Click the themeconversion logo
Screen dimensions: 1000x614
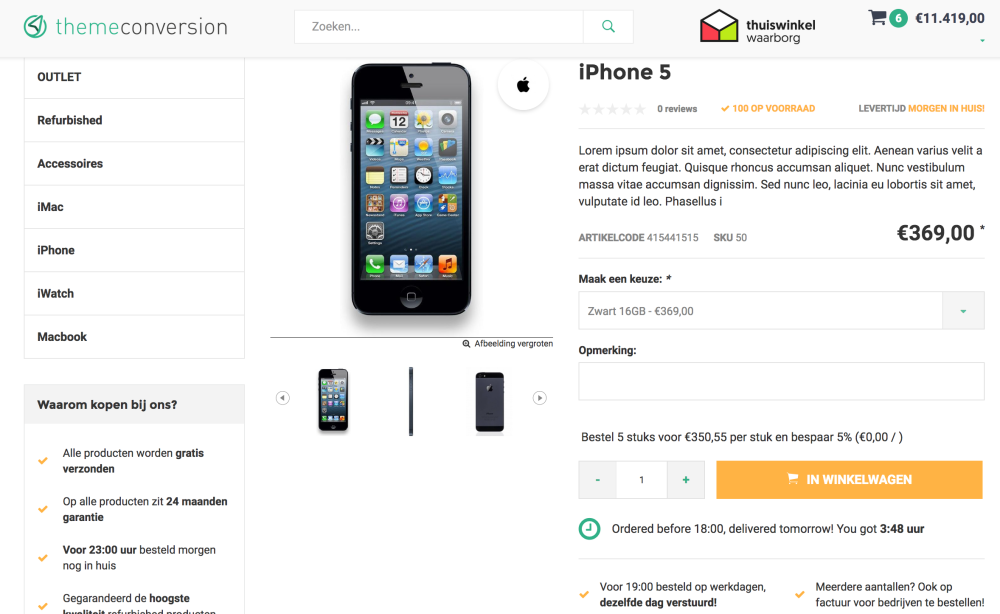click(x=126, y=27)
